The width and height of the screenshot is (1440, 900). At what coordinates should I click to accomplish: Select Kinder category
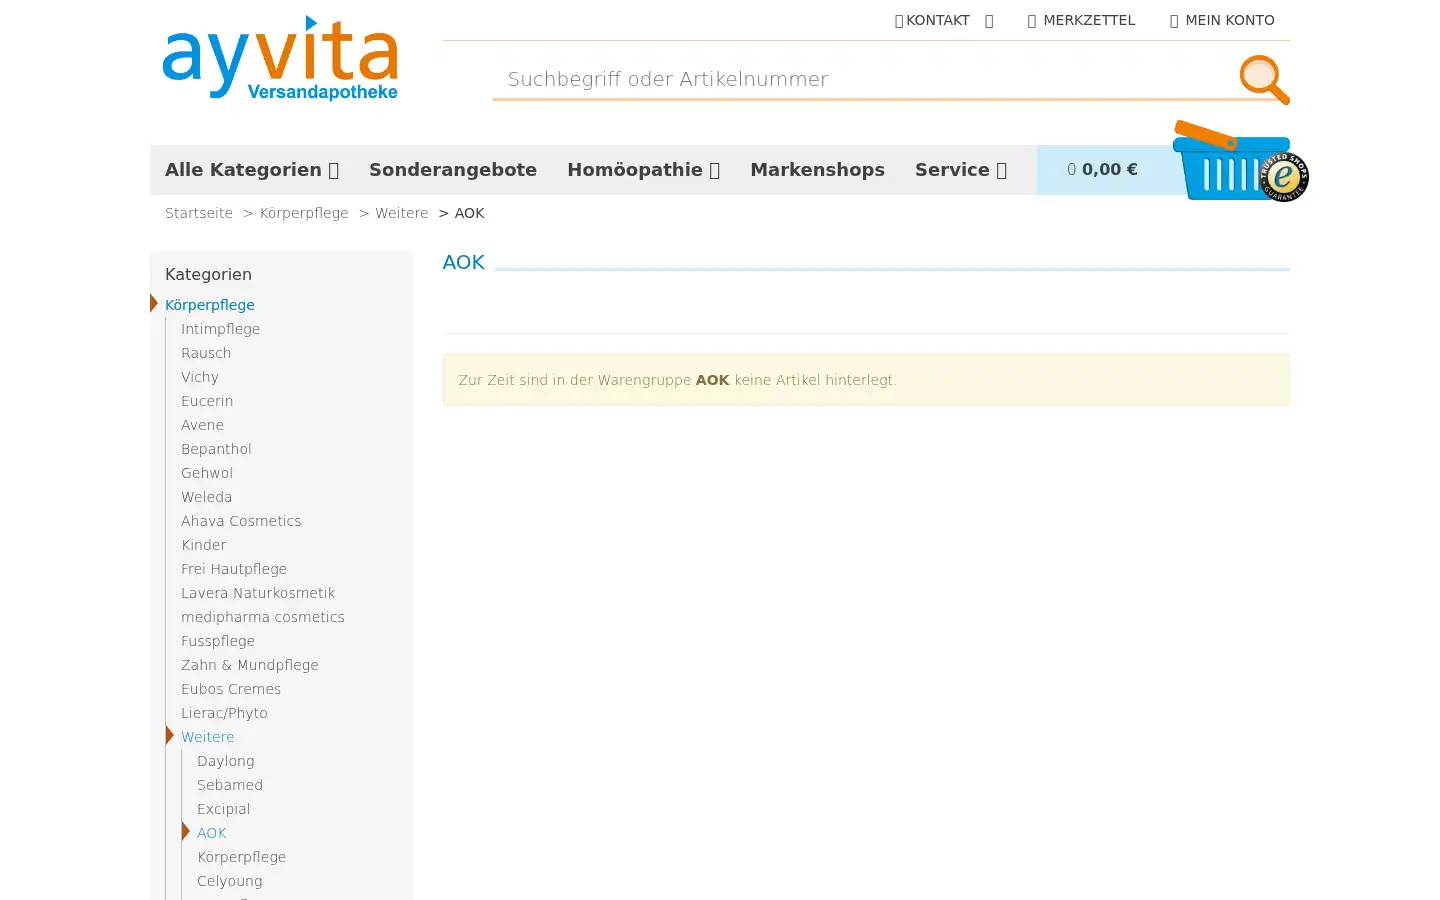coord(203,545)
